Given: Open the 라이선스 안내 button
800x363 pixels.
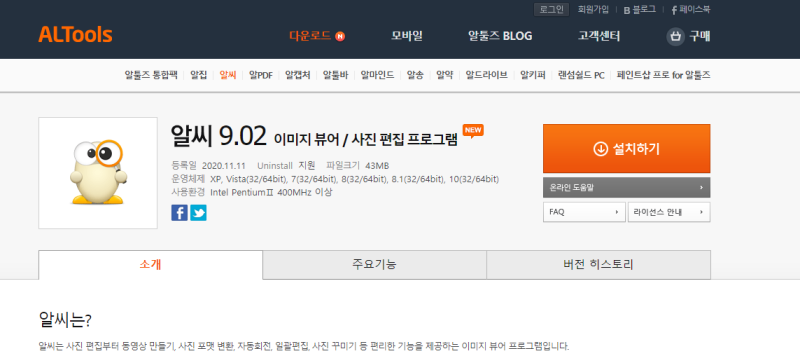Looking at the screenshot, I should [669, 212].
